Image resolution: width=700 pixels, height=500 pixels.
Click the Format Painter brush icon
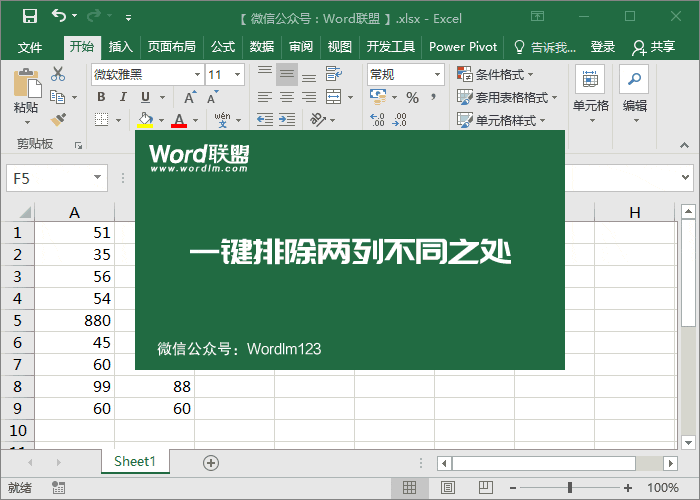click(58, 119)
